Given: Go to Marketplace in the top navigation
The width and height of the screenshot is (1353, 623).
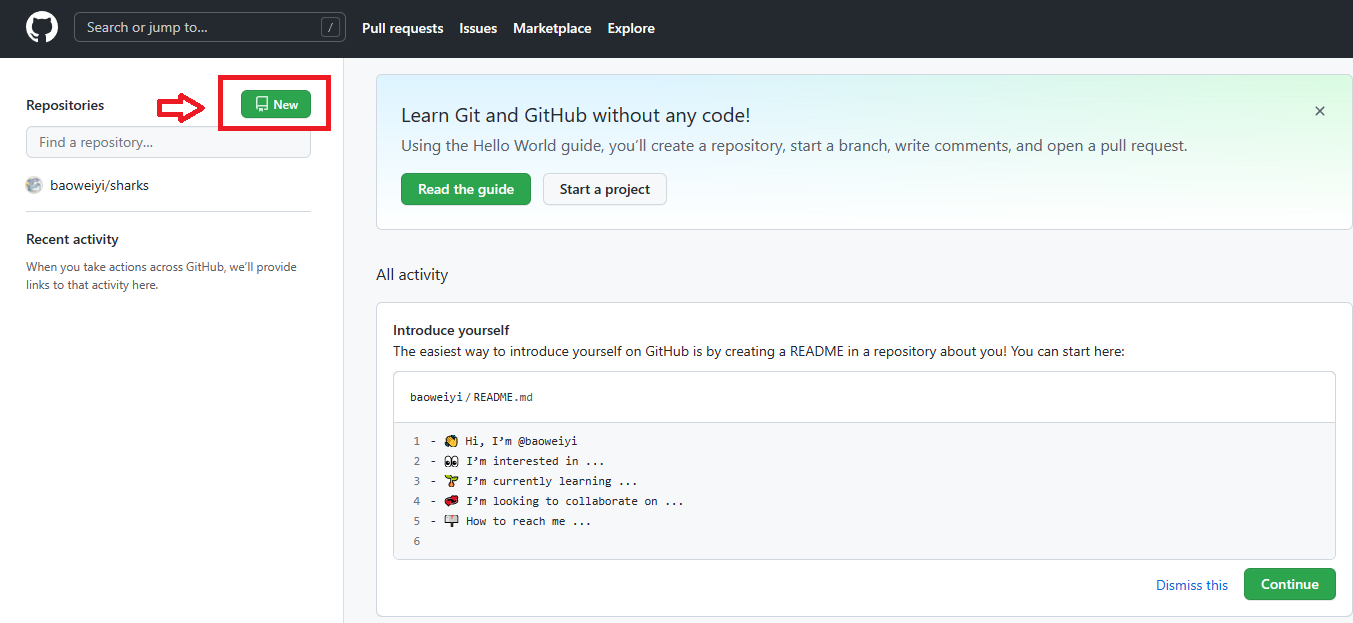Looking at the screenshot, I should click(x=552, y=28).
